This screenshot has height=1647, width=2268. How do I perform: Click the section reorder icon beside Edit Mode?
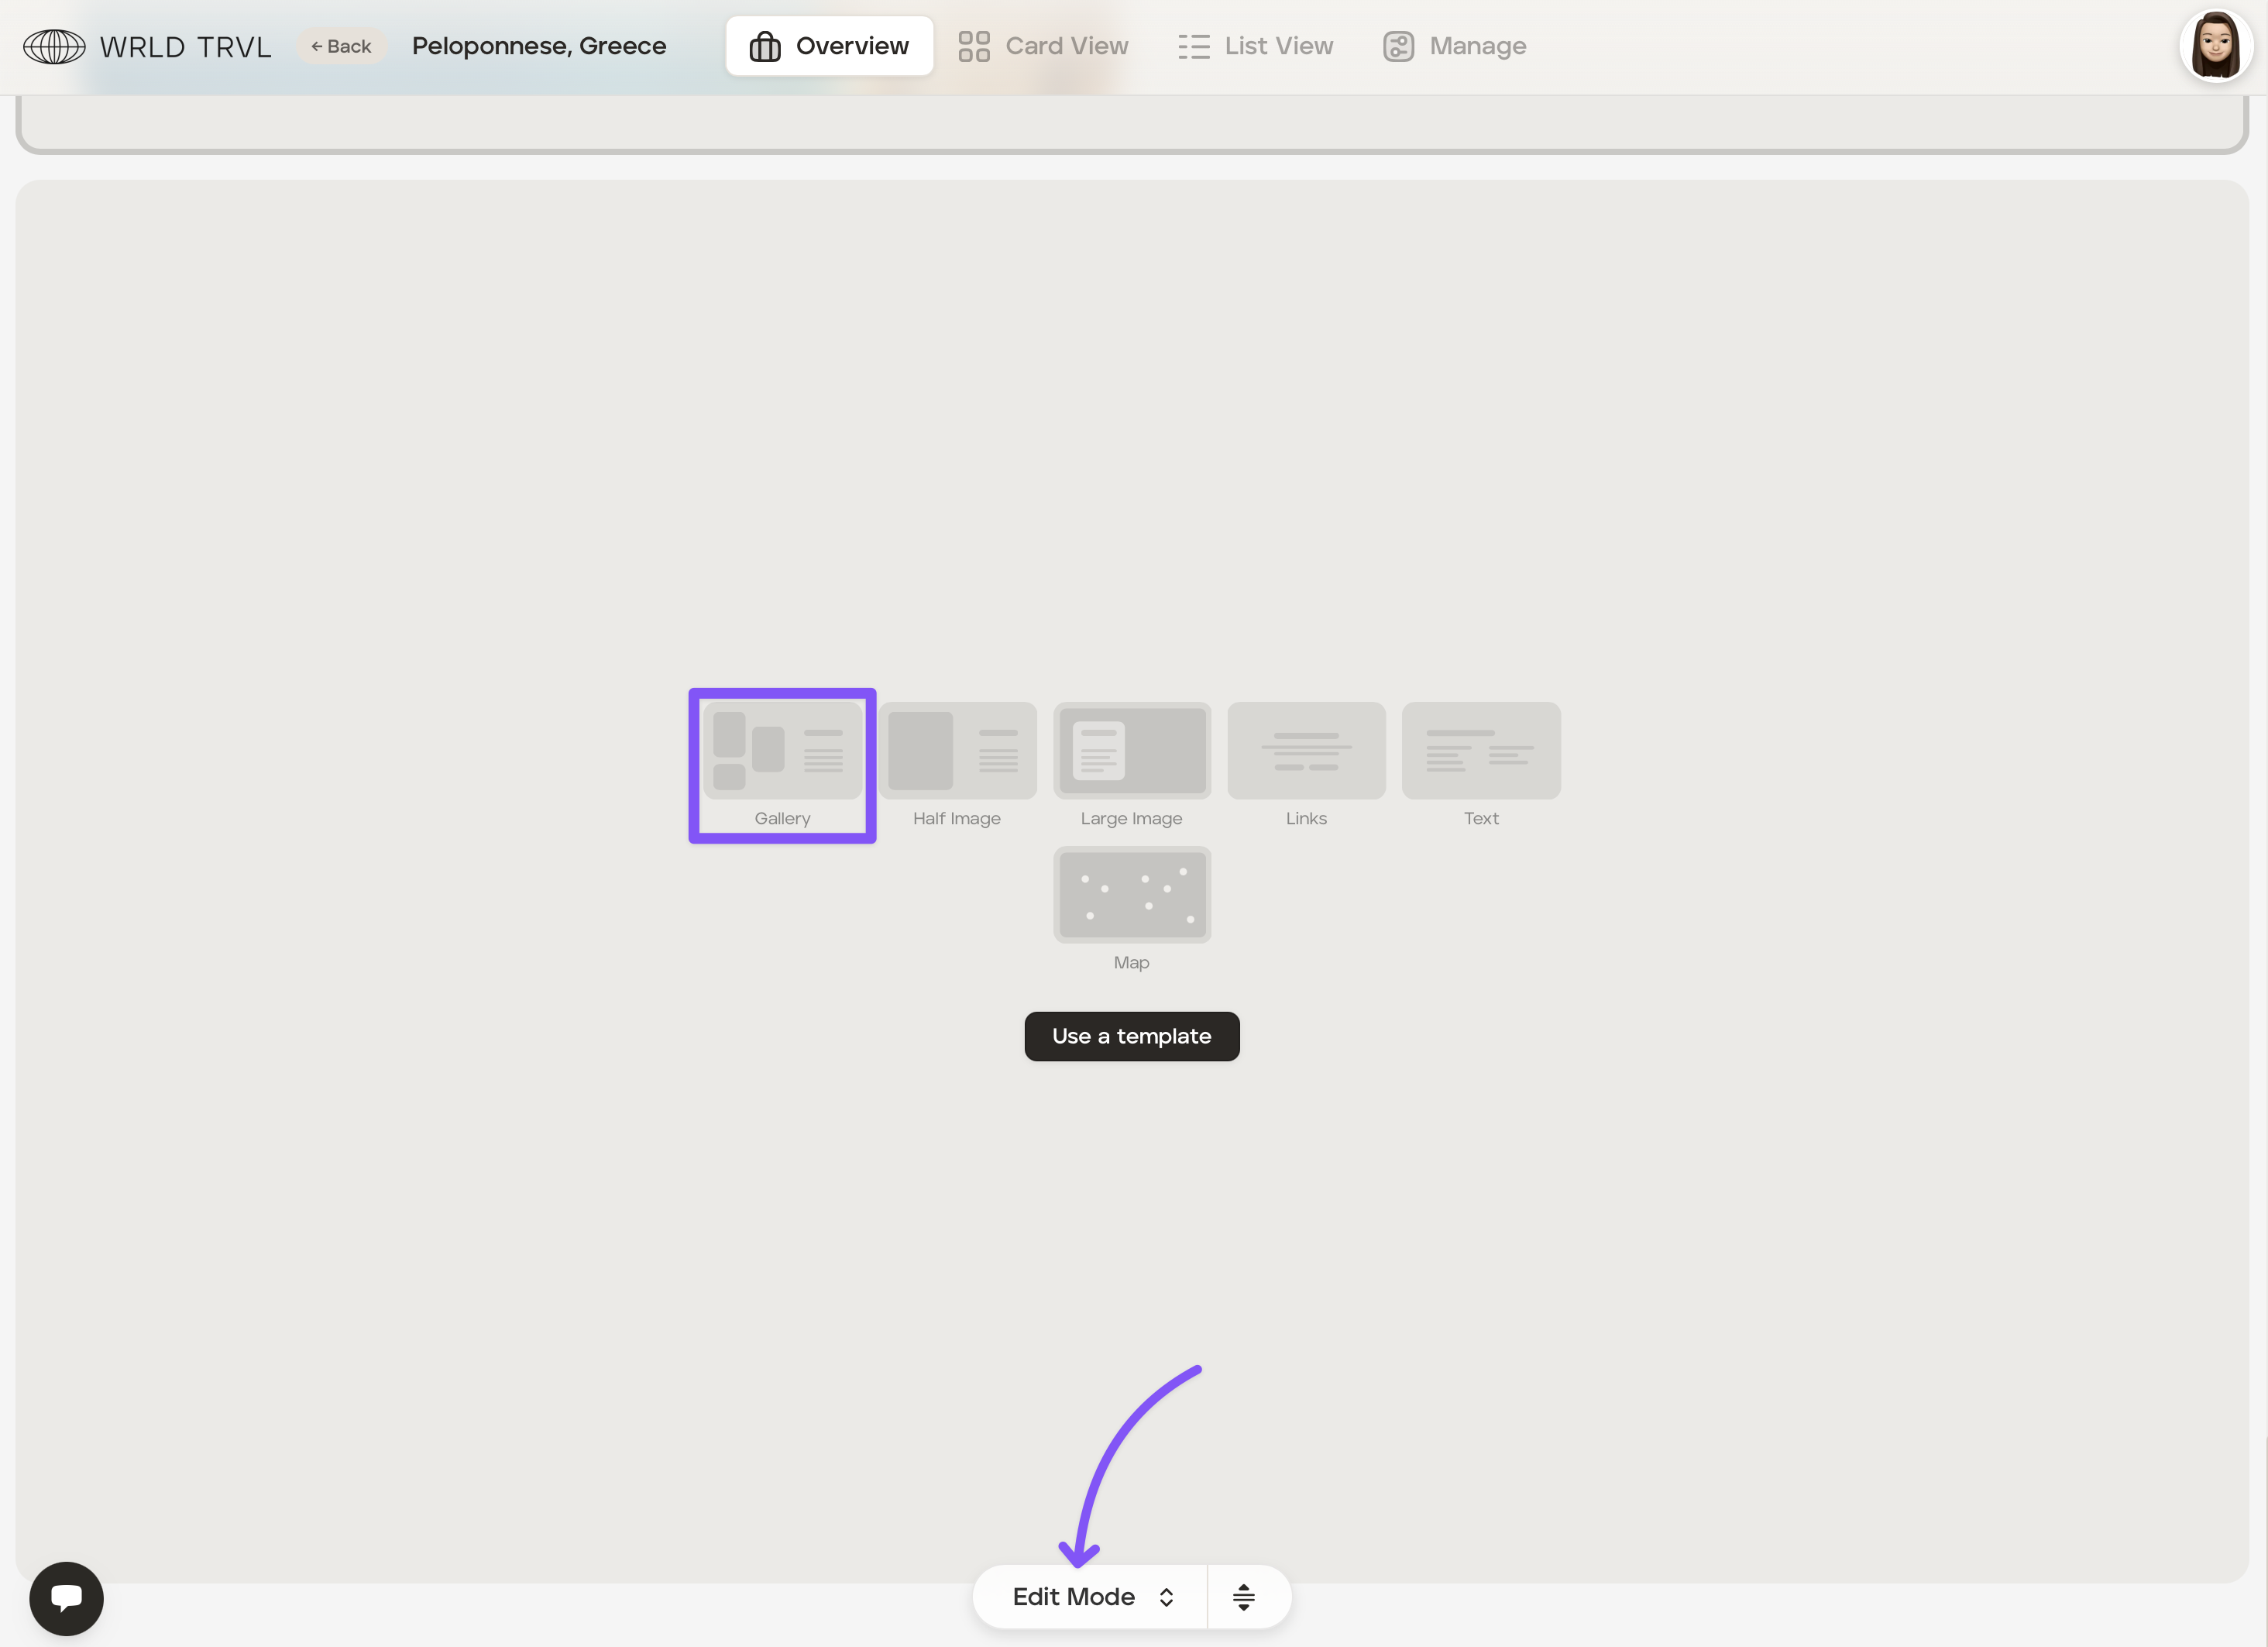click(1243, 1597)
